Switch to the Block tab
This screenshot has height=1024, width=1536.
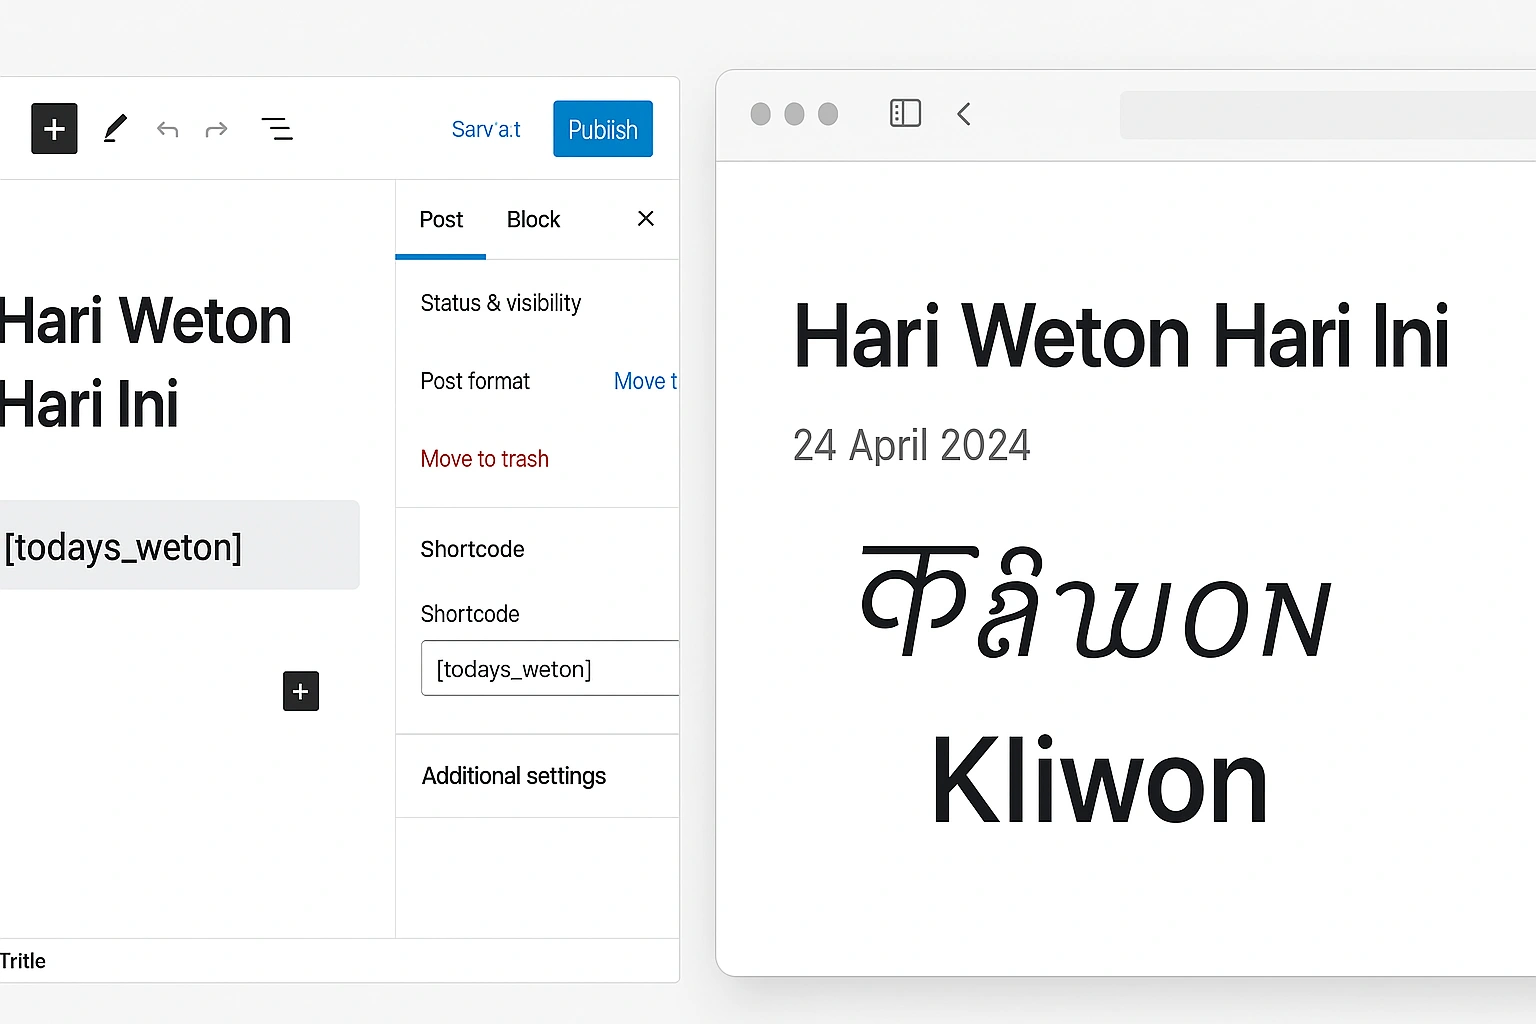(x=533, y=219)
